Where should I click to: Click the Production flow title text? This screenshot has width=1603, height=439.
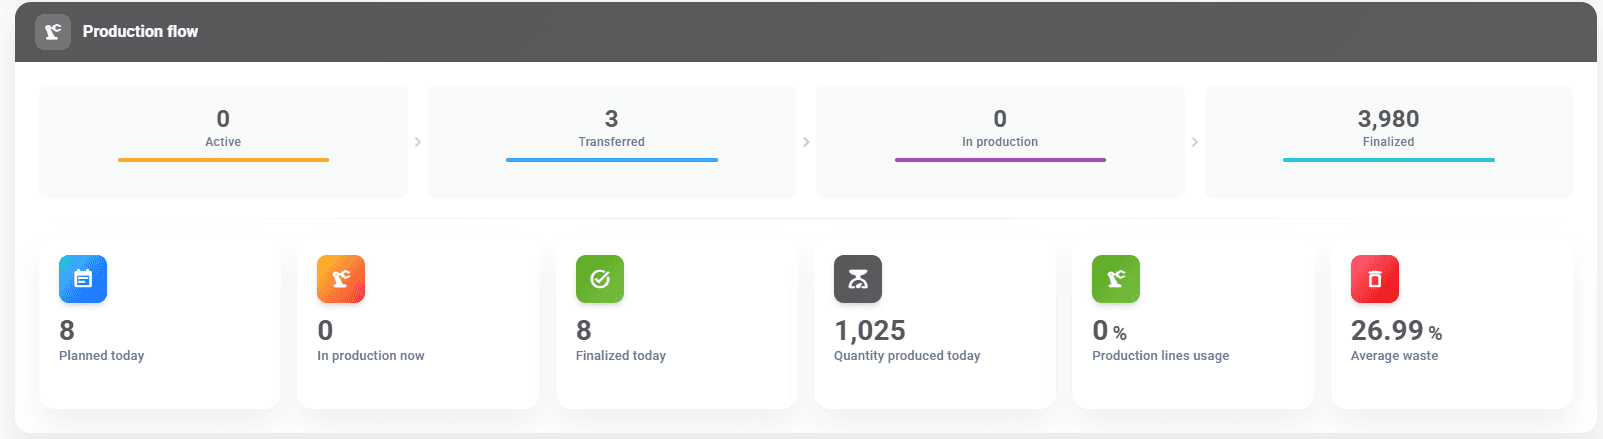coord(140,32)
